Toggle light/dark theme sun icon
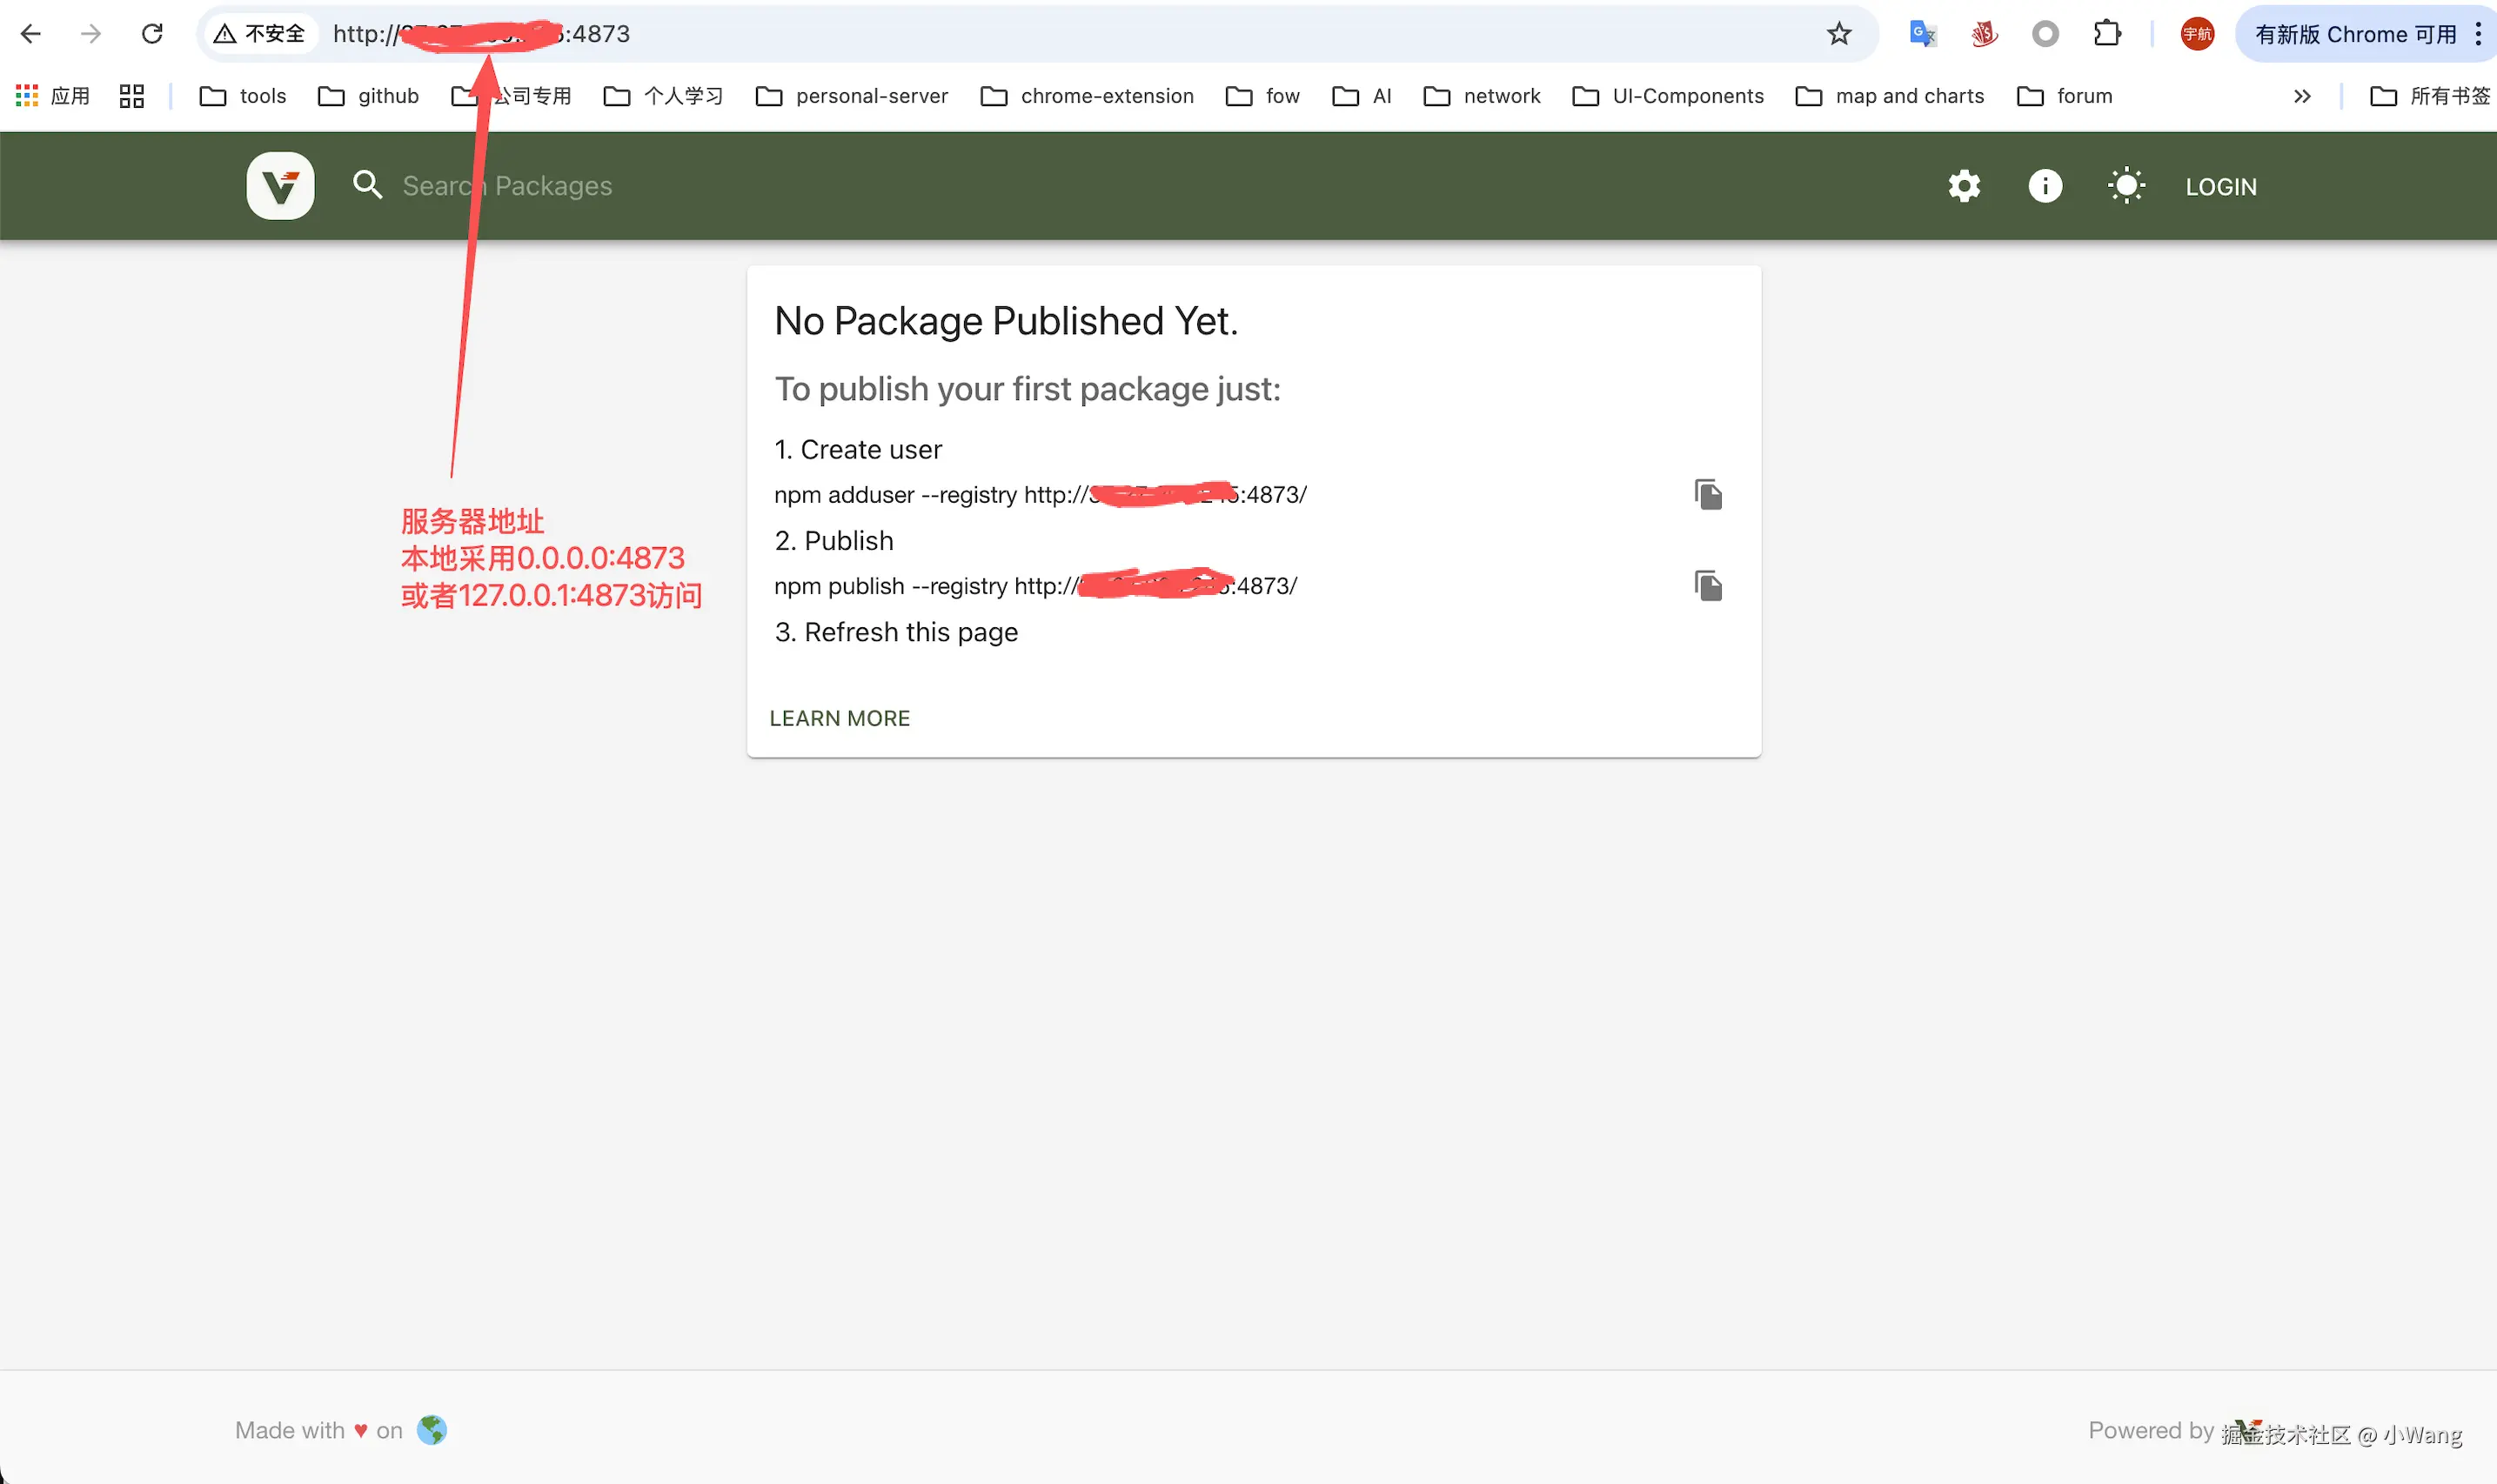 [x=2126, y=186]
